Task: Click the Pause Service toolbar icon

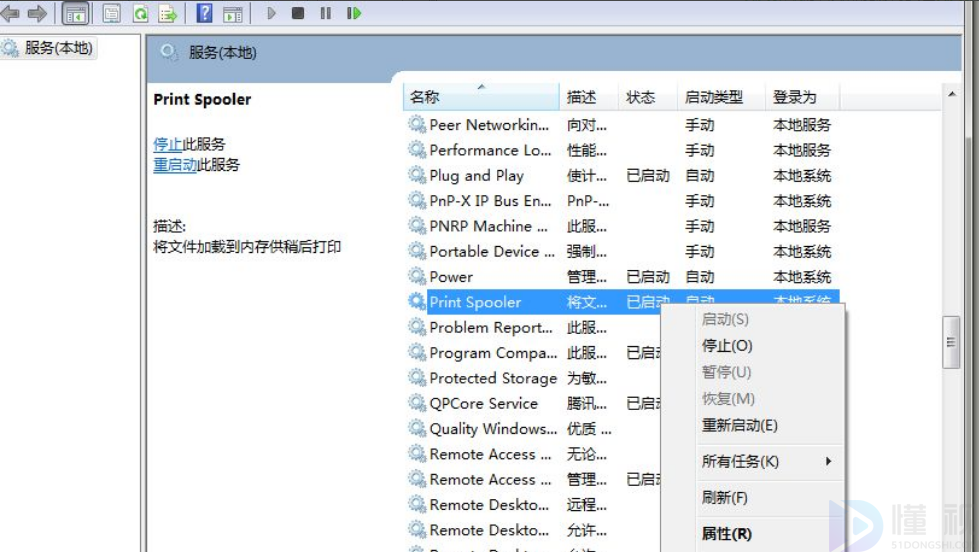Action: click(325, 12)
